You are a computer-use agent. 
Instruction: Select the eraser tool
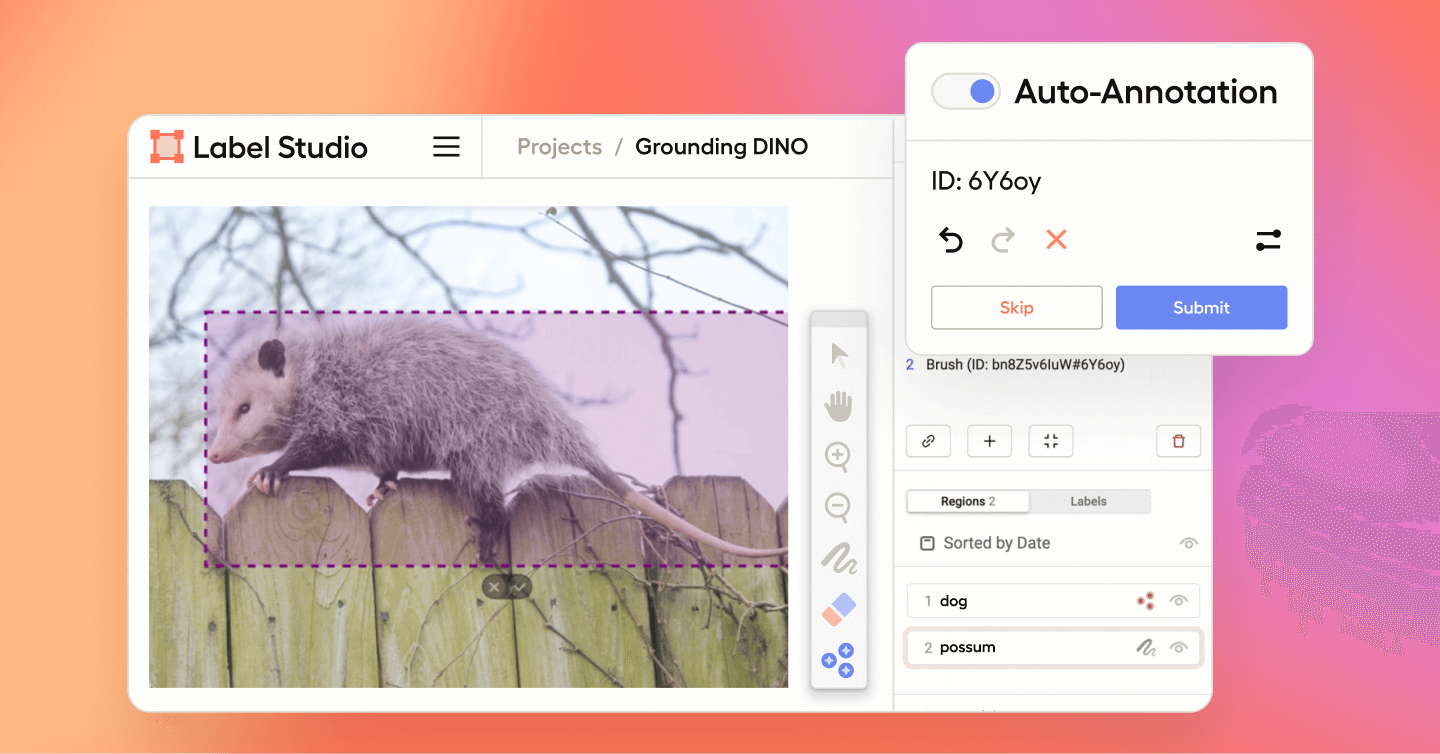(838, 608)
